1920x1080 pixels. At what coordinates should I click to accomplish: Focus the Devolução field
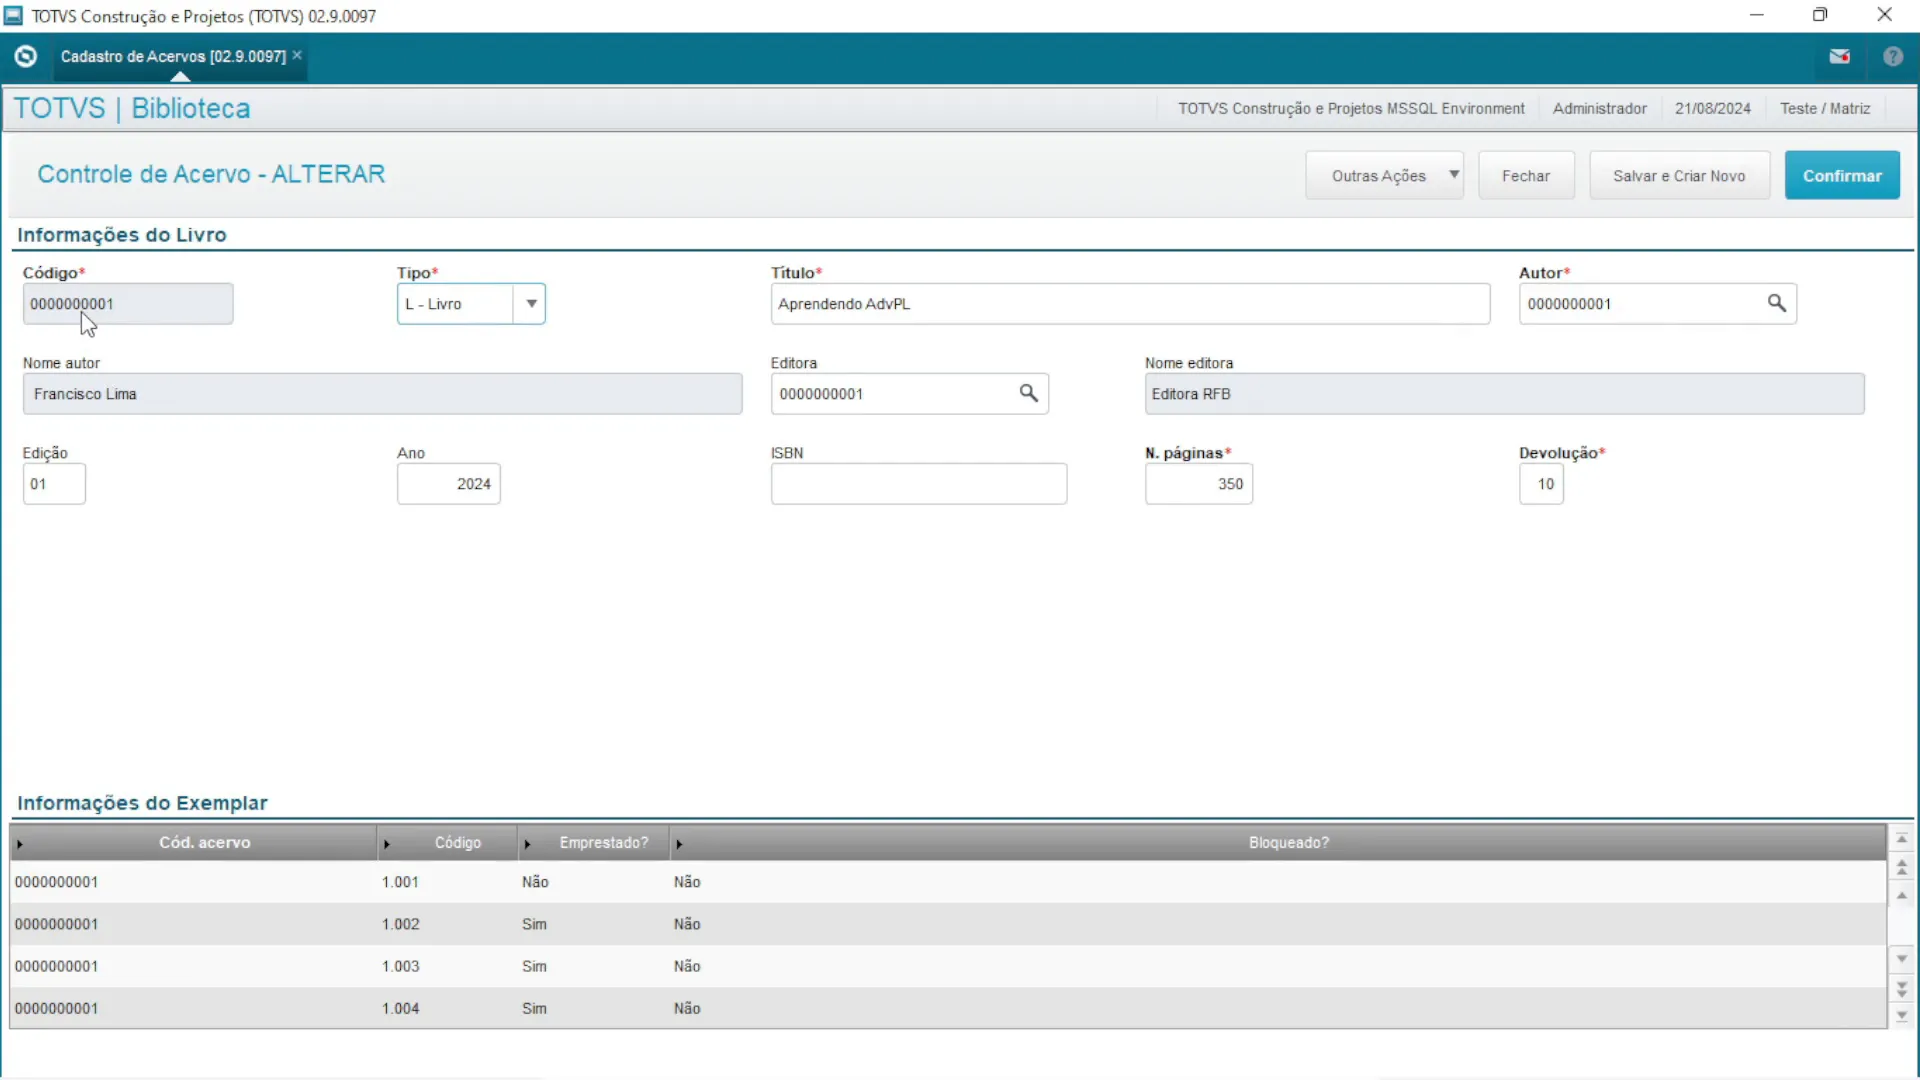[1541, 483]
